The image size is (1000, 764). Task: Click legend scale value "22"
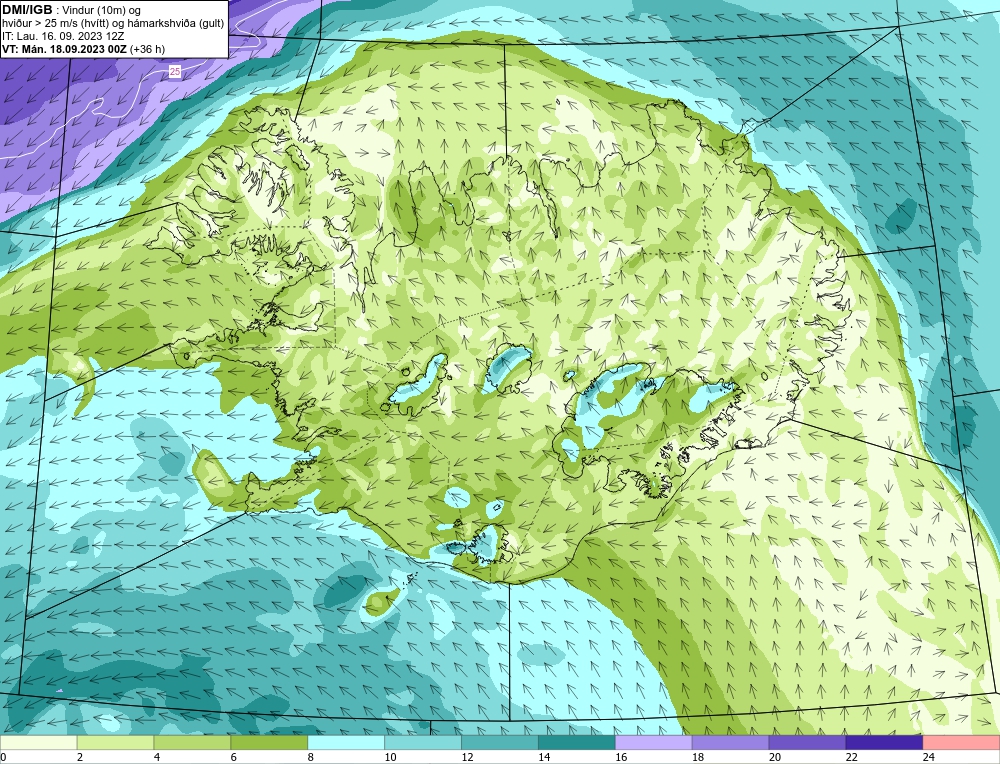pos(851,757)
